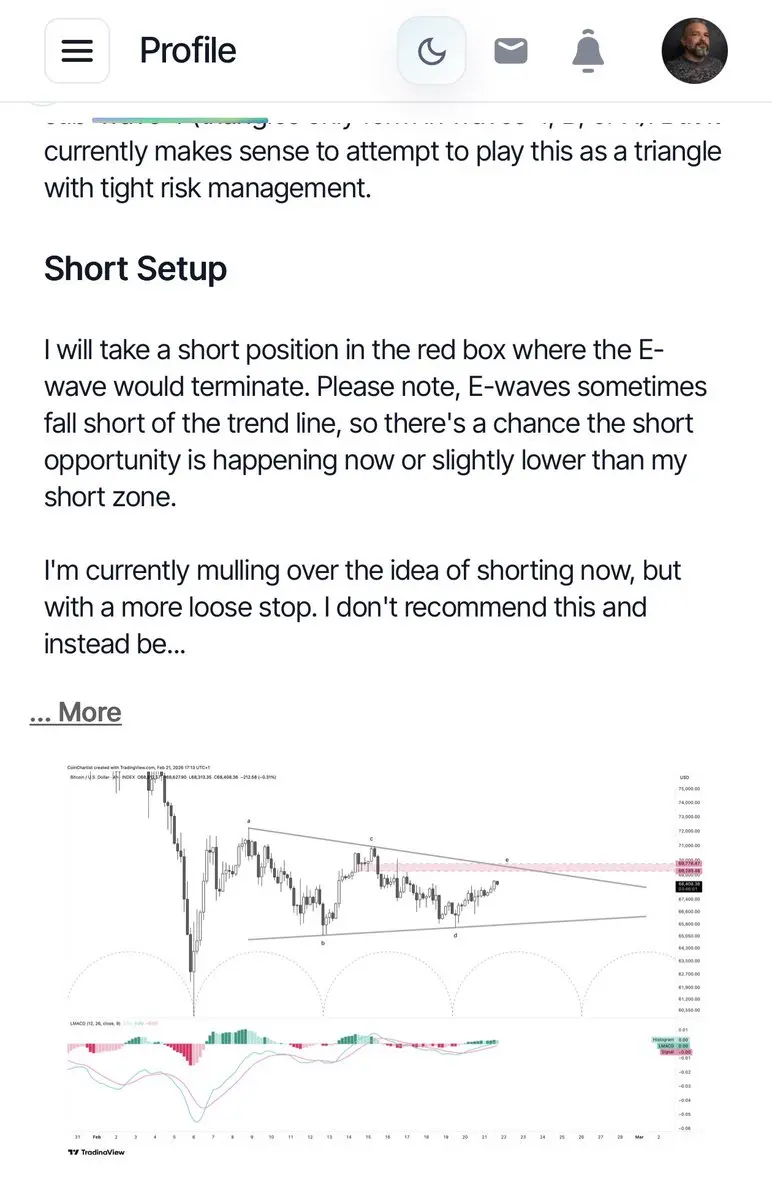The height and width of the screenshot is (1200, 772).
Task: Toggle dark mode with moon icon
Action: click(x=431, y=50)
